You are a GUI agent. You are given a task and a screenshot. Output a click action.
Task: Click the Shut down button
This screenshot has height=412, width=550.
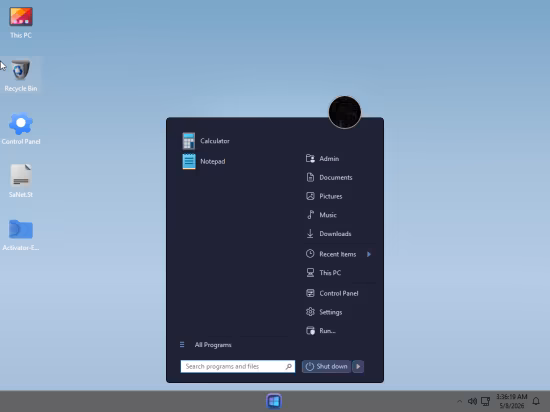tap(326, 366)
